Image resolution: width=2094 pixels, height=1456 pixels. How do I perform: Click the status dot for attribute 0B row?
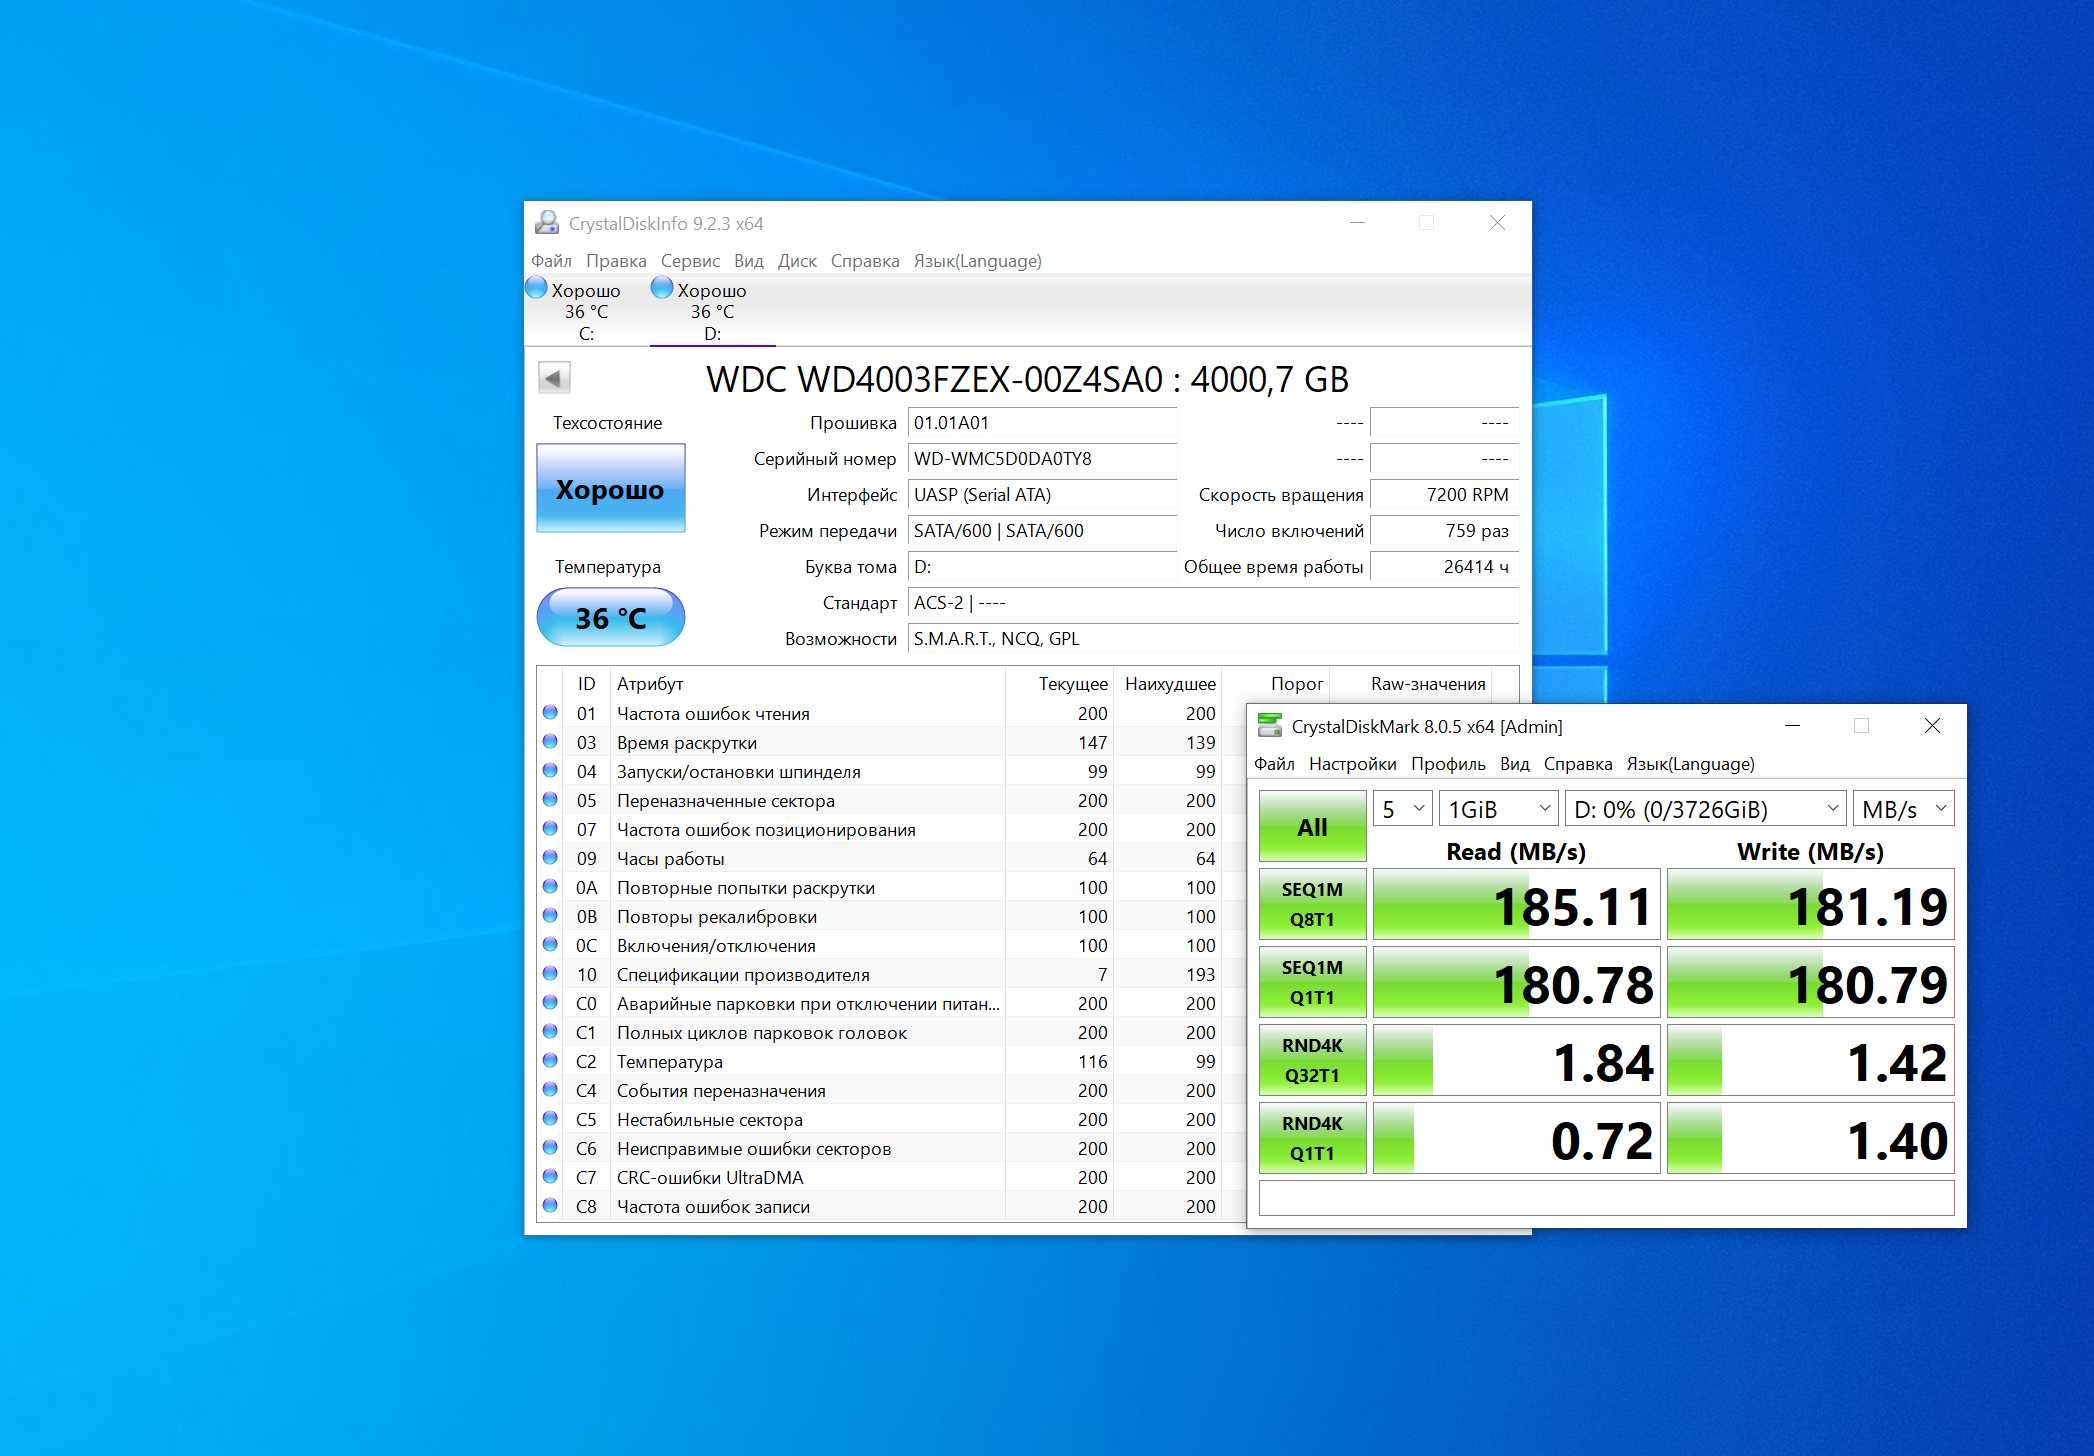tap(550, 916)
